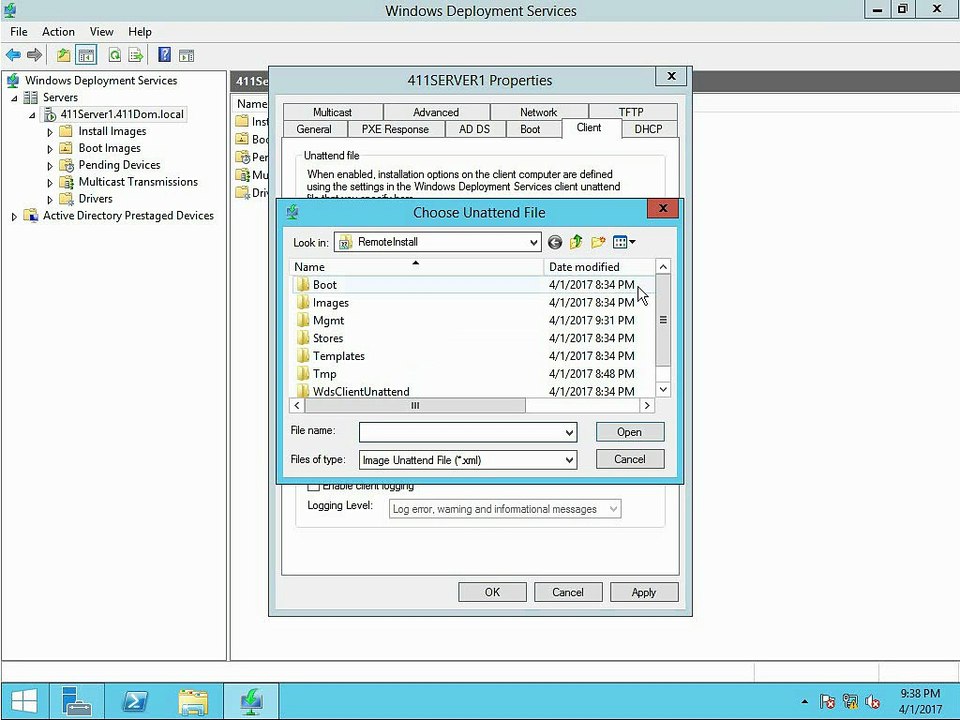Click Open in Choose Unattend File dialog

[x=629, y=432]
